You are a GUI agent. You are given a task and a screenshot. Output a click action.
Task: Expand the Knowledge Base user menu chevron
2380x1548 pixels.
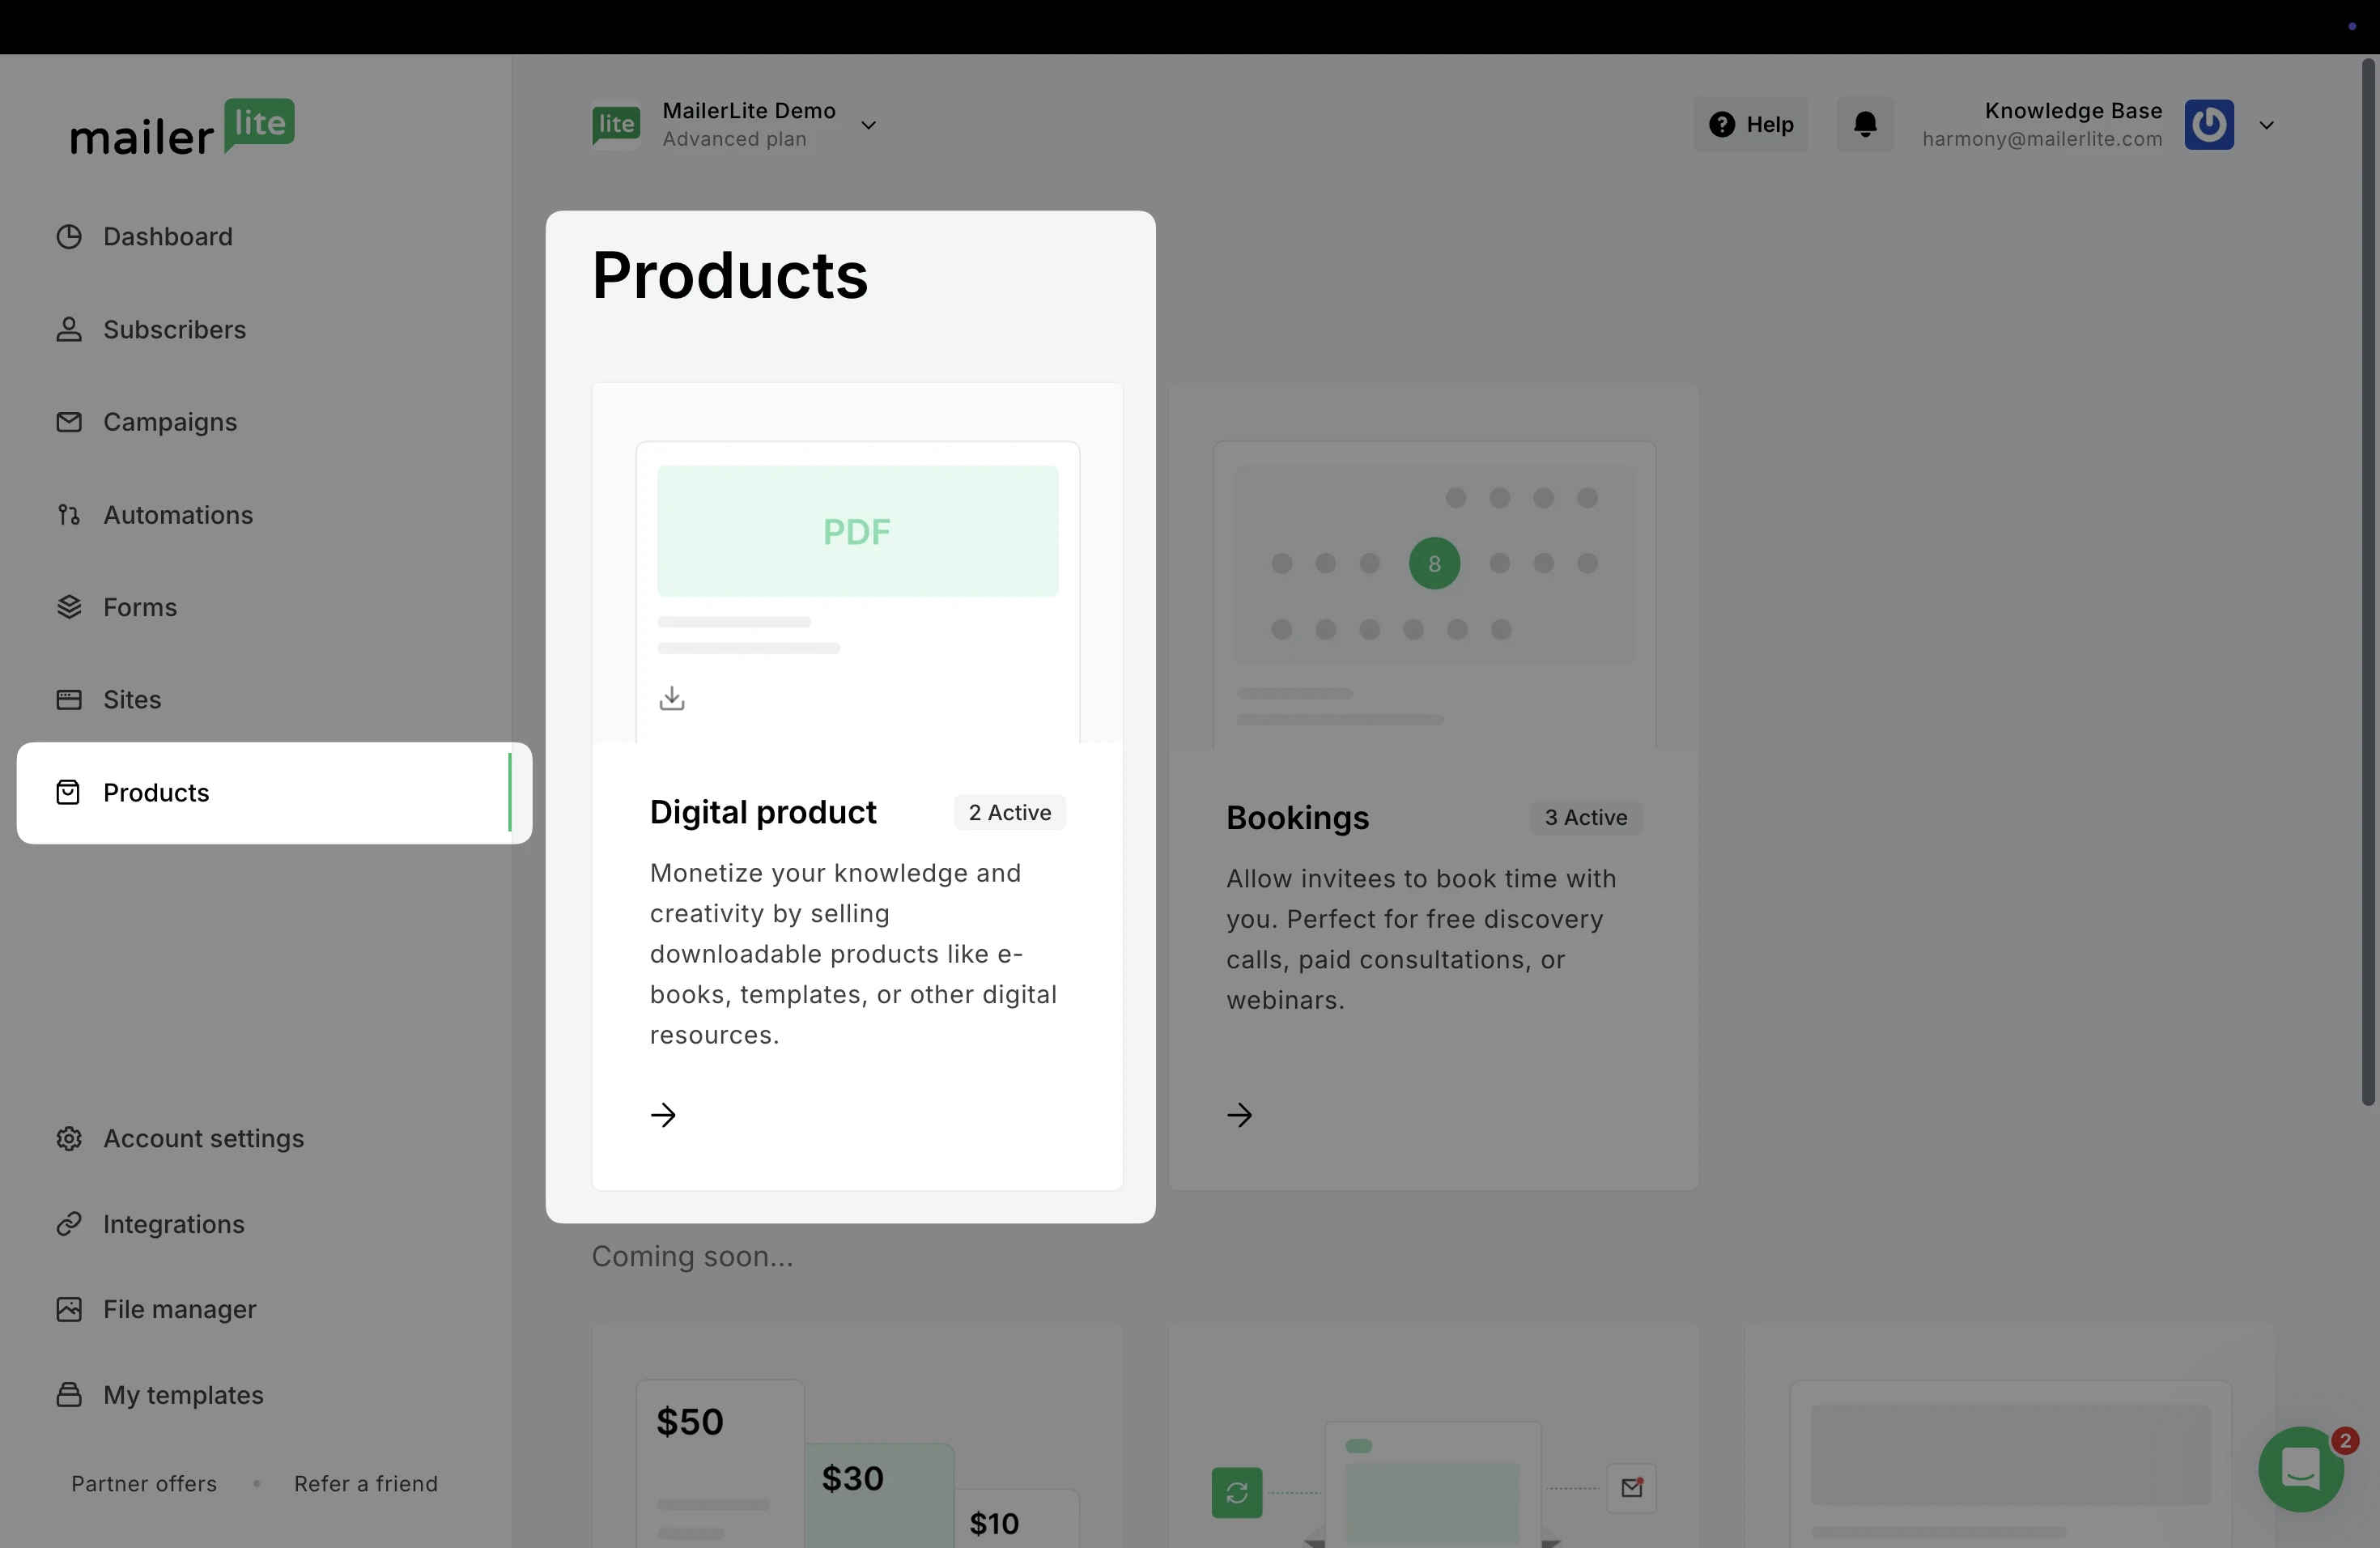2266,125
